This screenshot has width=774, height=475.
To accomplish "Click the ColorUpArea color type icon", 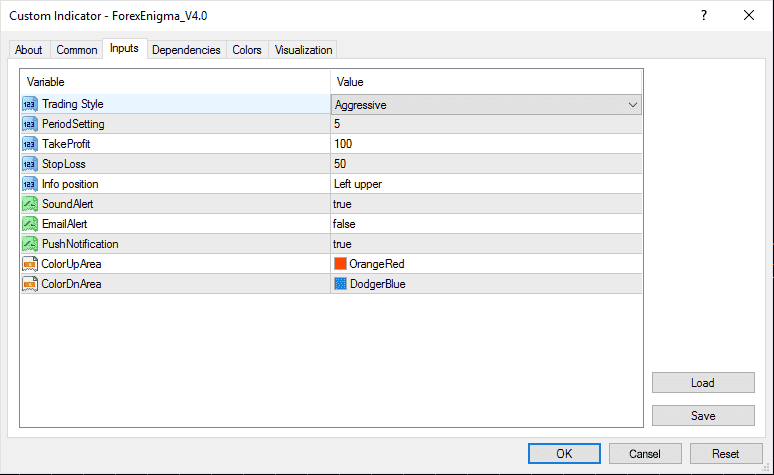I will tap(30, 264).
